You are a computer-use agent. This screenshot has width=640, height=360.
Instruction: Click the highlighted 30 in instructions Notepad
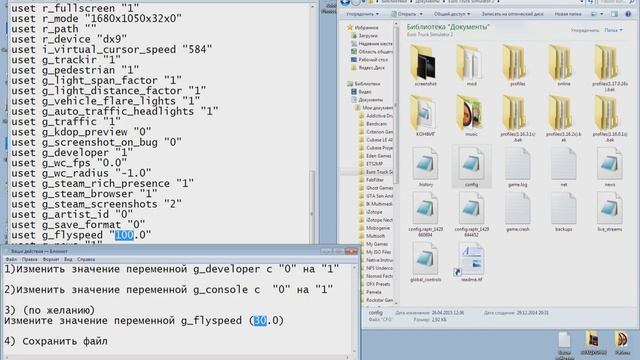[x=260, y=320]
